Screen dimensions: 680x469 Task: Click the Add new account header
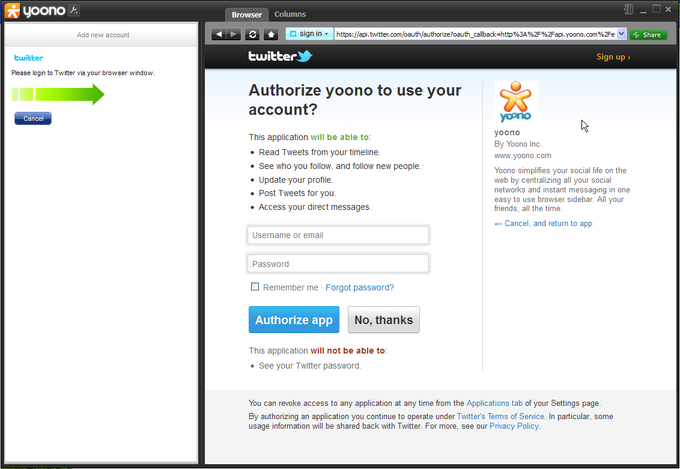pyautogui.click(x=103, y=35)
